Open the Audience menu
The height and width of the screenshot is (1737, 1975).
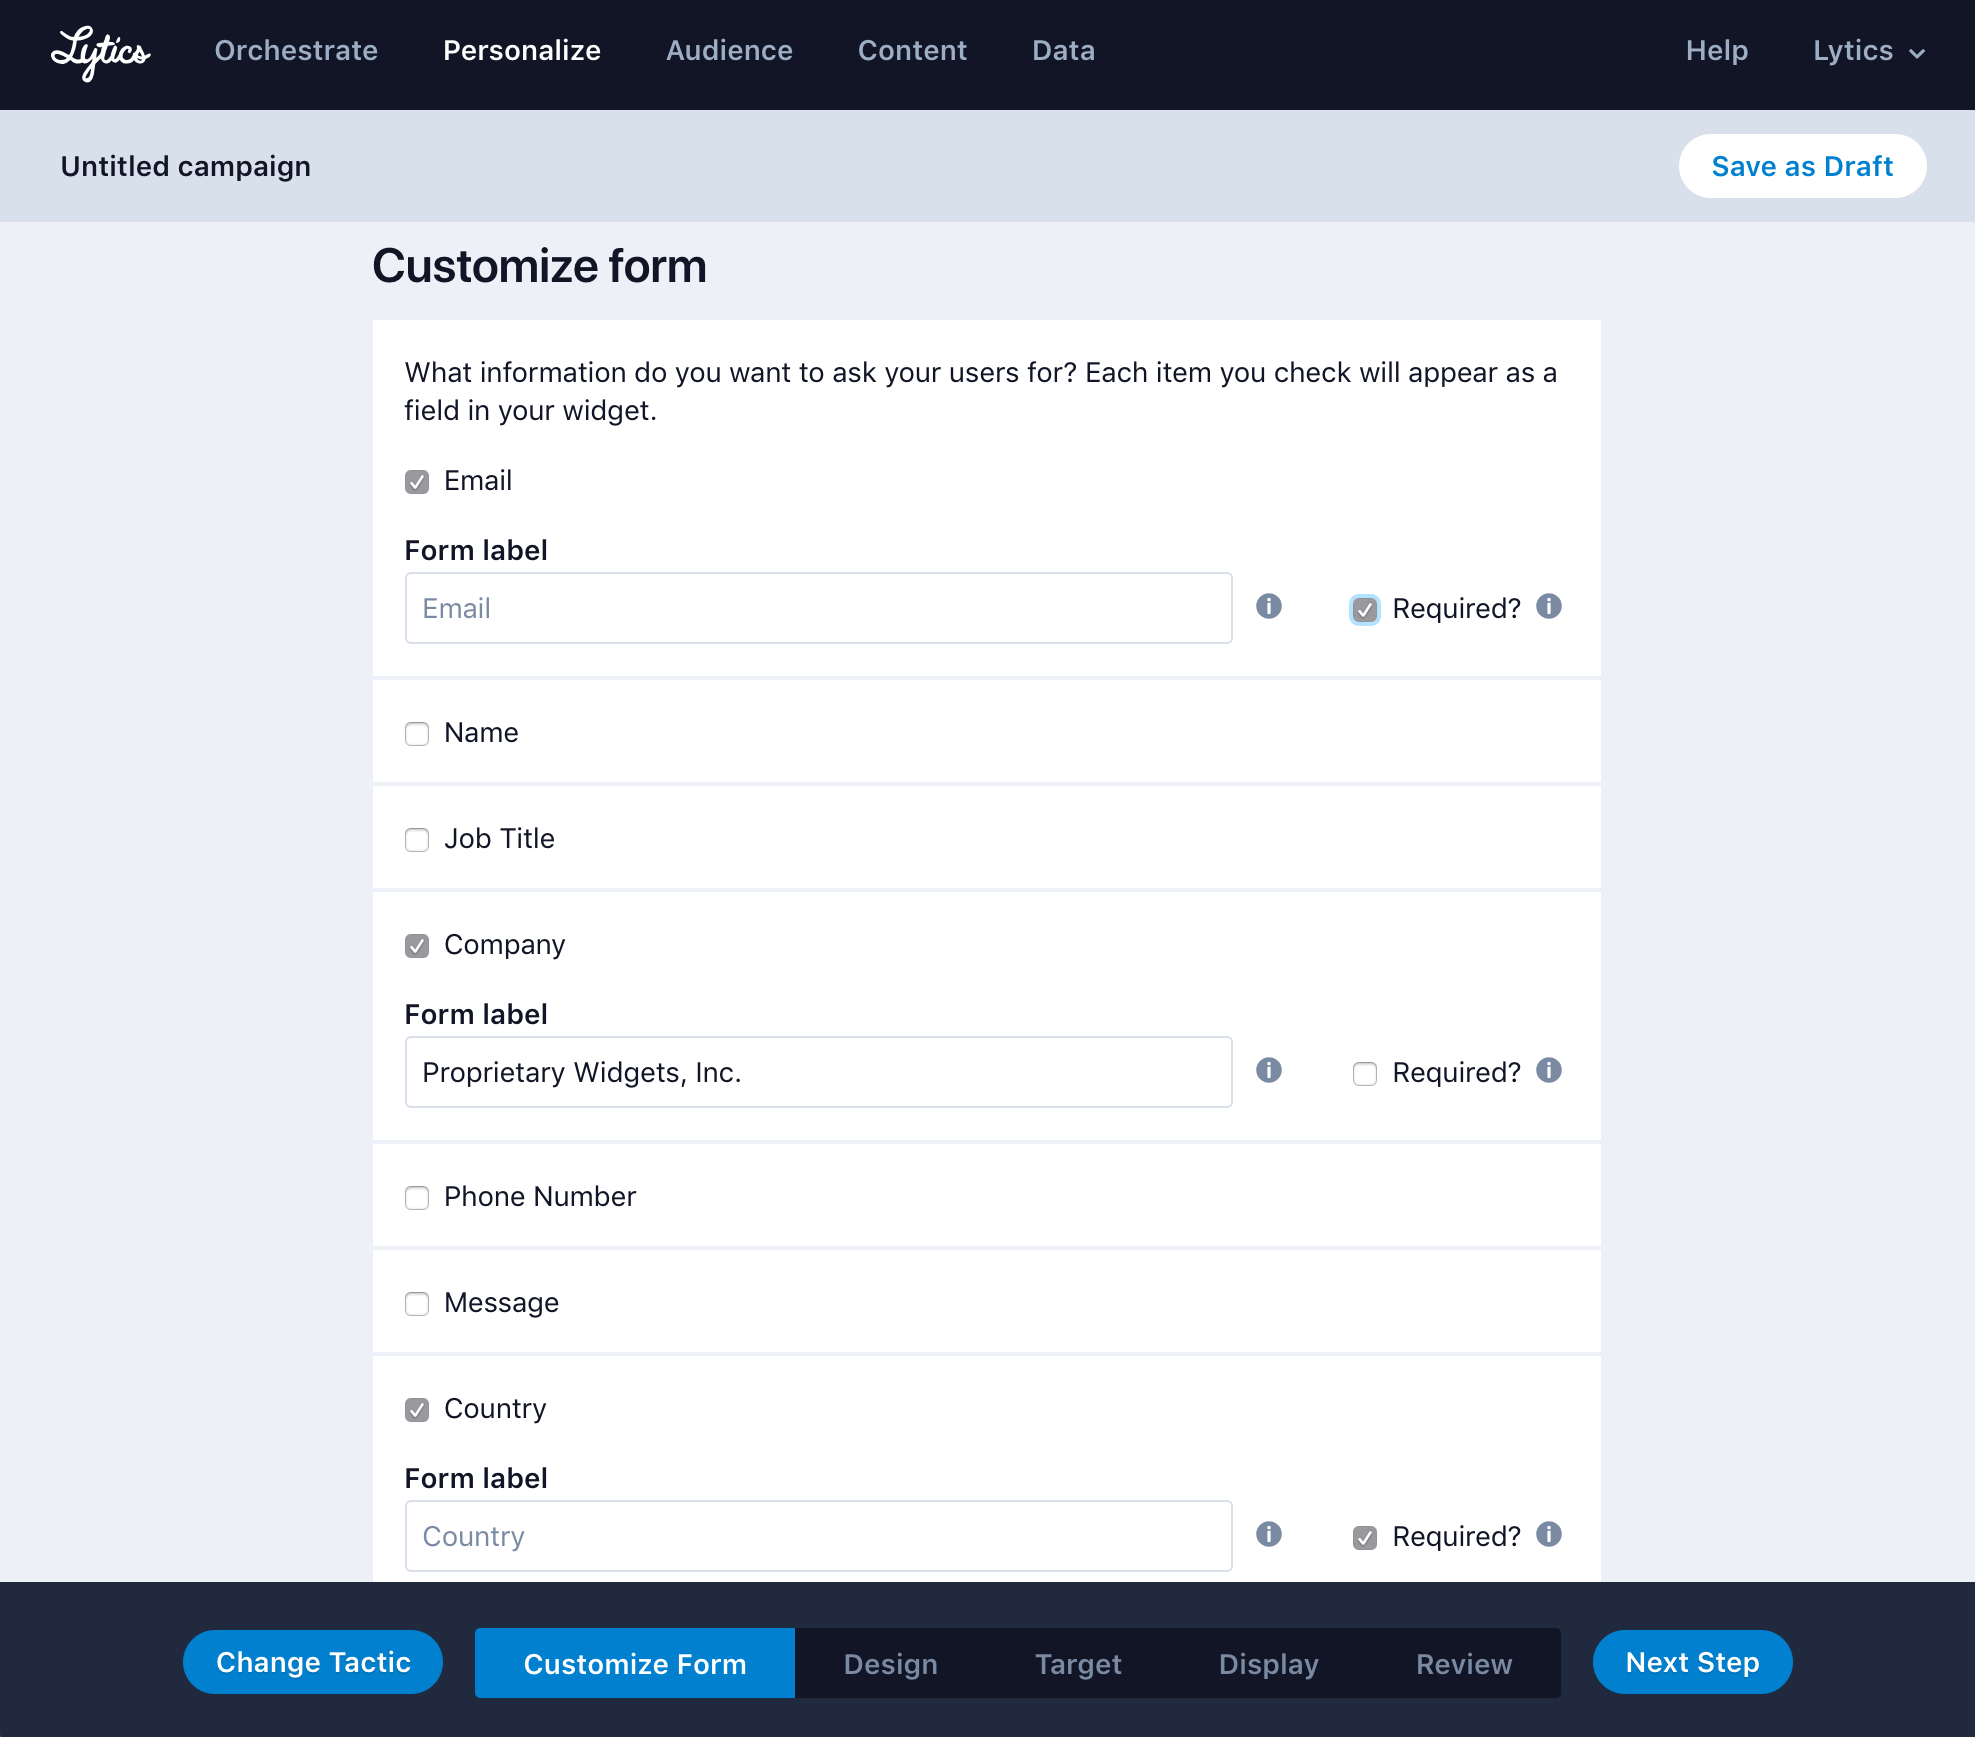pyautogui.click(x=729, y=51)
